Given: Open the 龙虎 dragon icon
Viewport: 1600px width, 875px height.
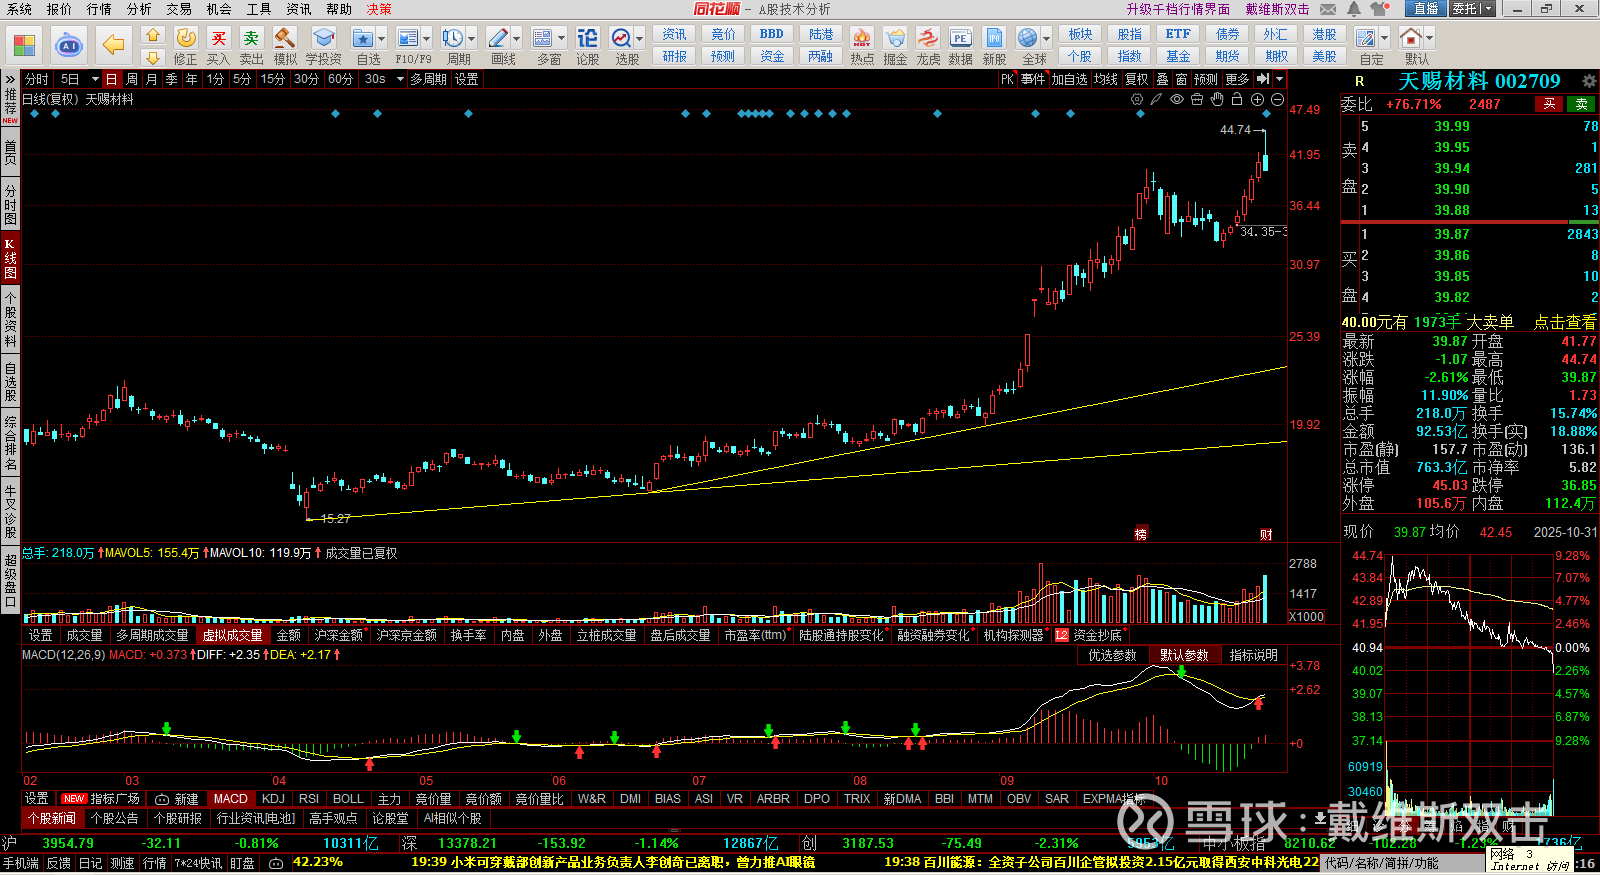Looking at the screenshot, I should (928, 39).
